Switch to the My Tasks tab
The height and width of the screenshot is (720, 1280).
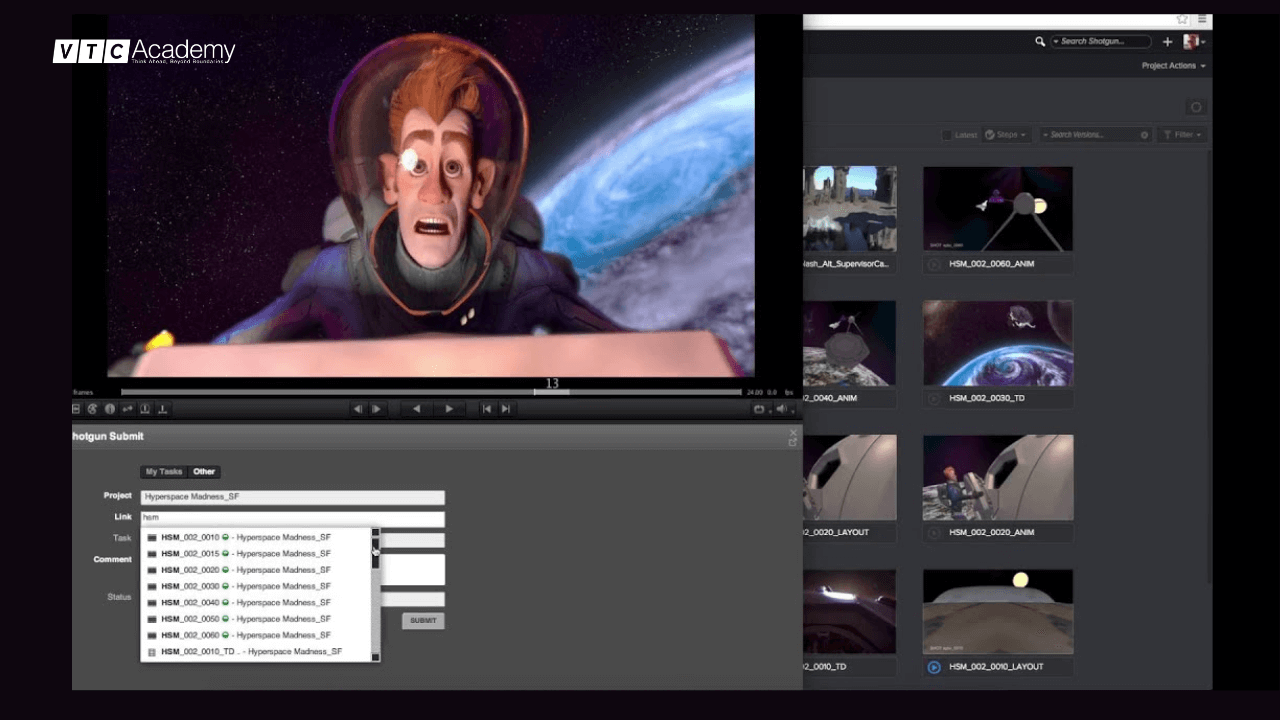[x=164, y=472]
